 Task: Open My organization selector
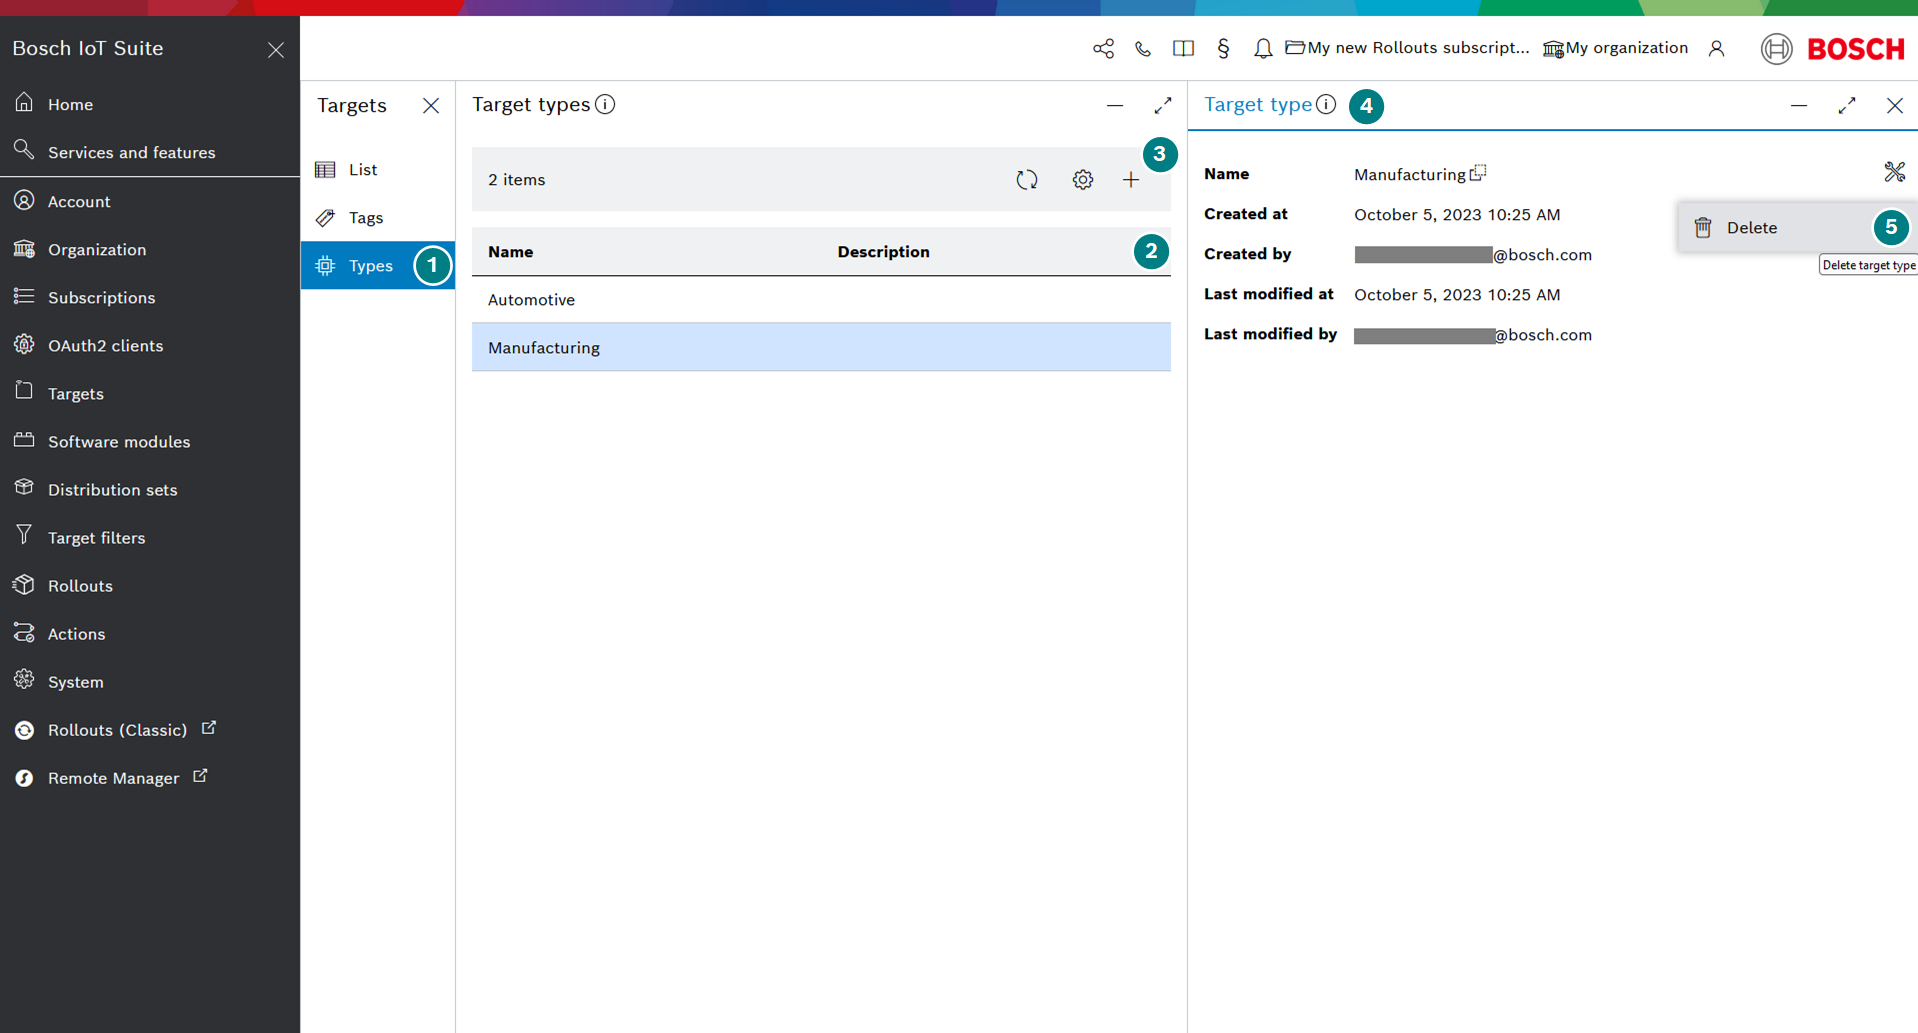coord(1615,49)
